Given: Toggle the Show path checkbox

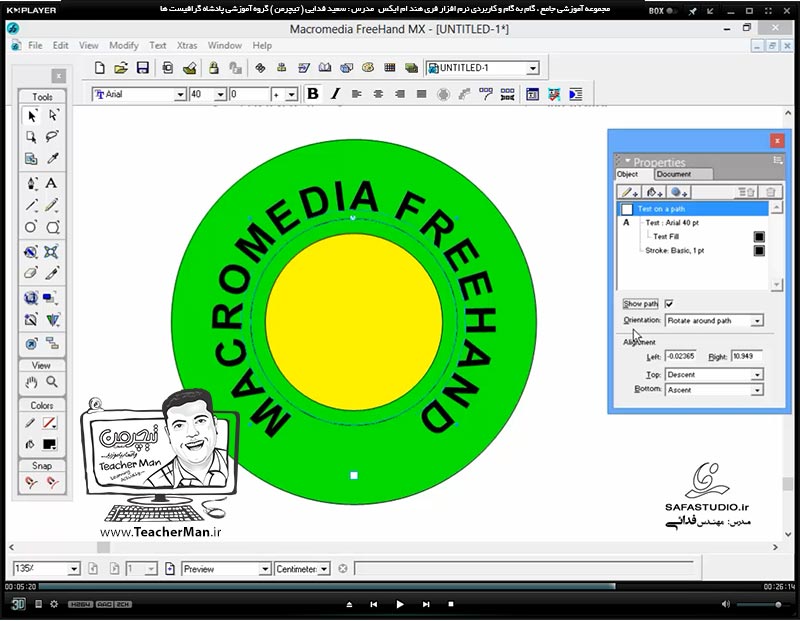Looking at the screenshot, I should pyautogui.click(x=669, y=304).
